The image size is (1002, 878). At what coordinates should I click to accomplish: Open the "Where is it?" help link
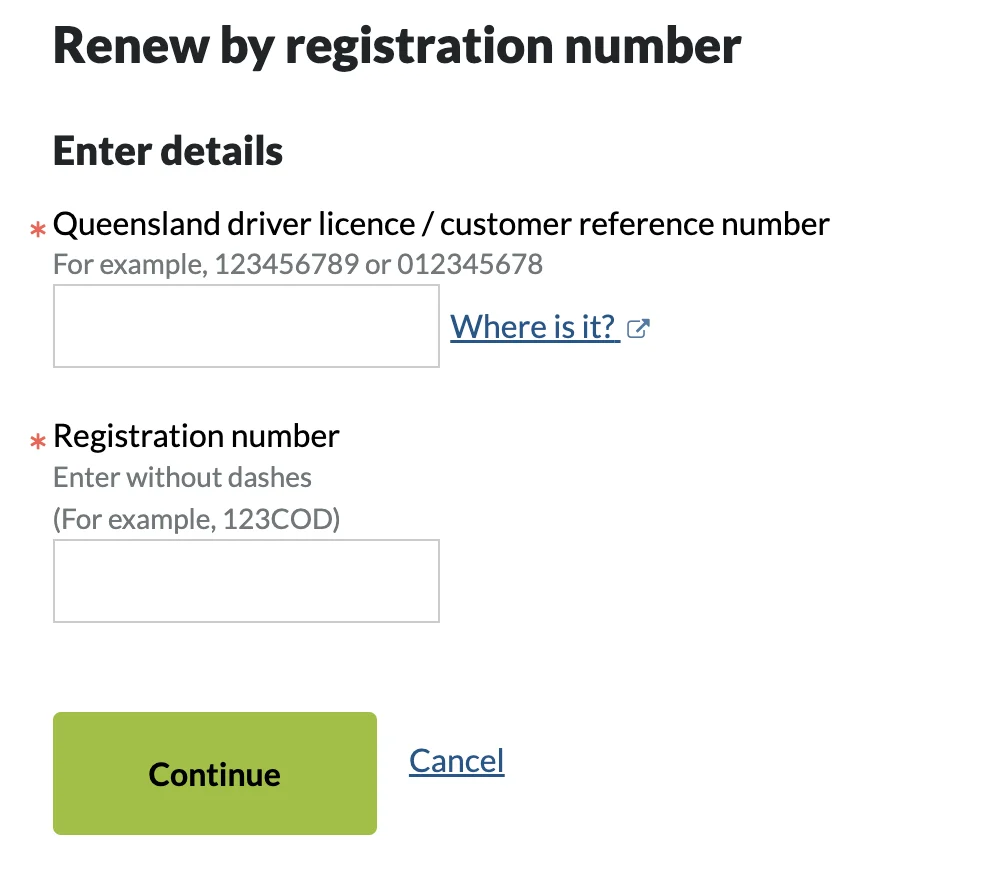533,327
